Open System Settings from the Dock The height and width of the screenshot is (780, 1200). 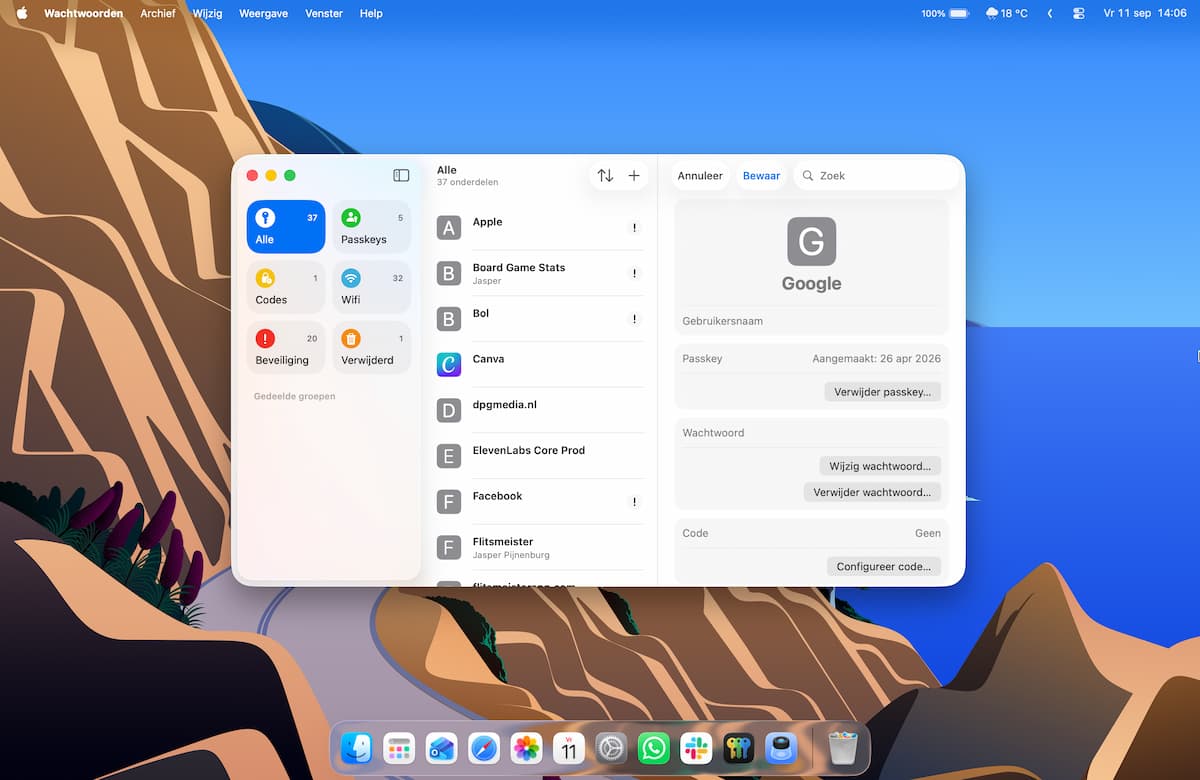pos(611,748)
